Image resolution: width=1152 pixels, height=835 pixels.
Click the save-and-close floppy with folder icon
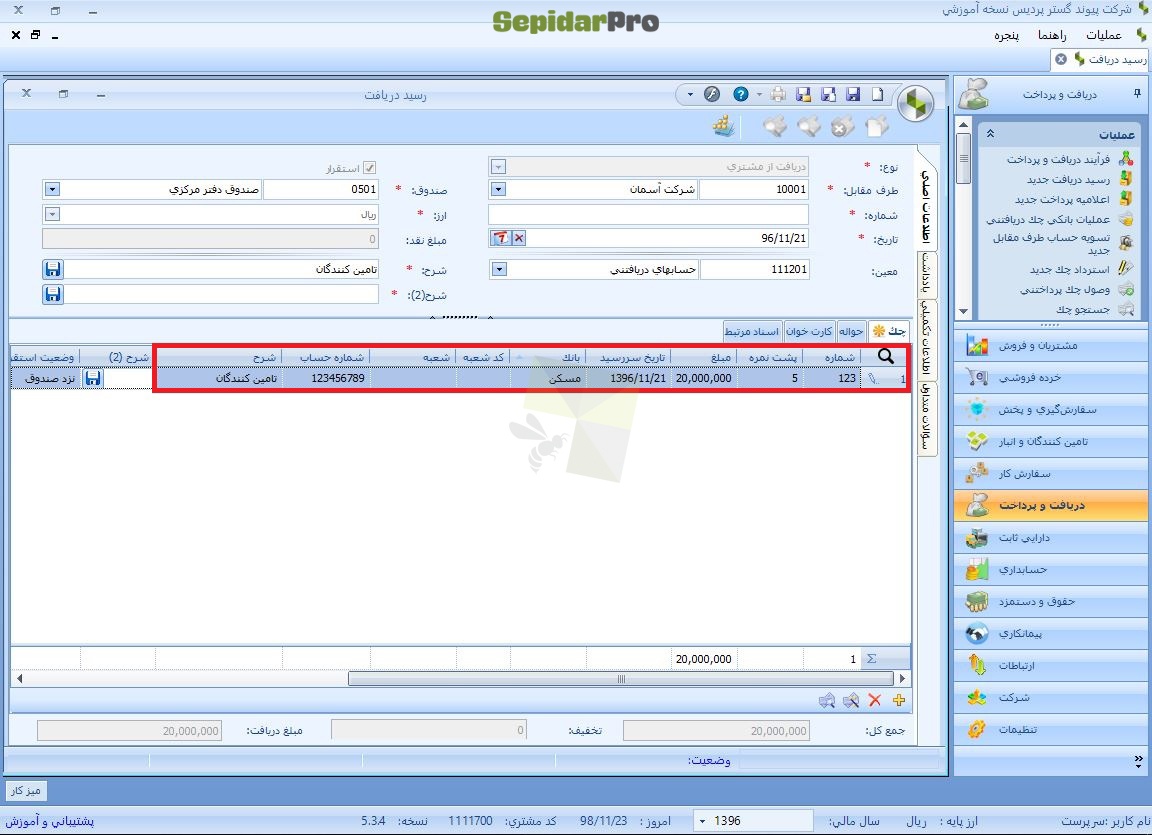tap(803, 94)
